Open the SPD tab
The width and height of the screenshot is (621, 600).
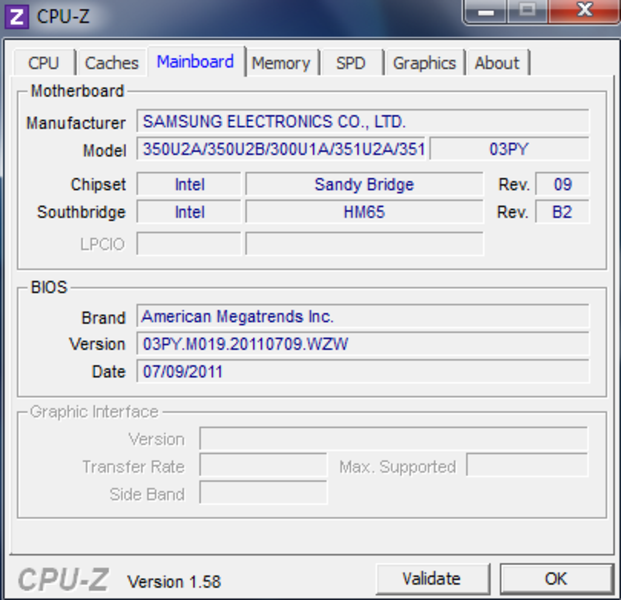(x=351, y=63)
